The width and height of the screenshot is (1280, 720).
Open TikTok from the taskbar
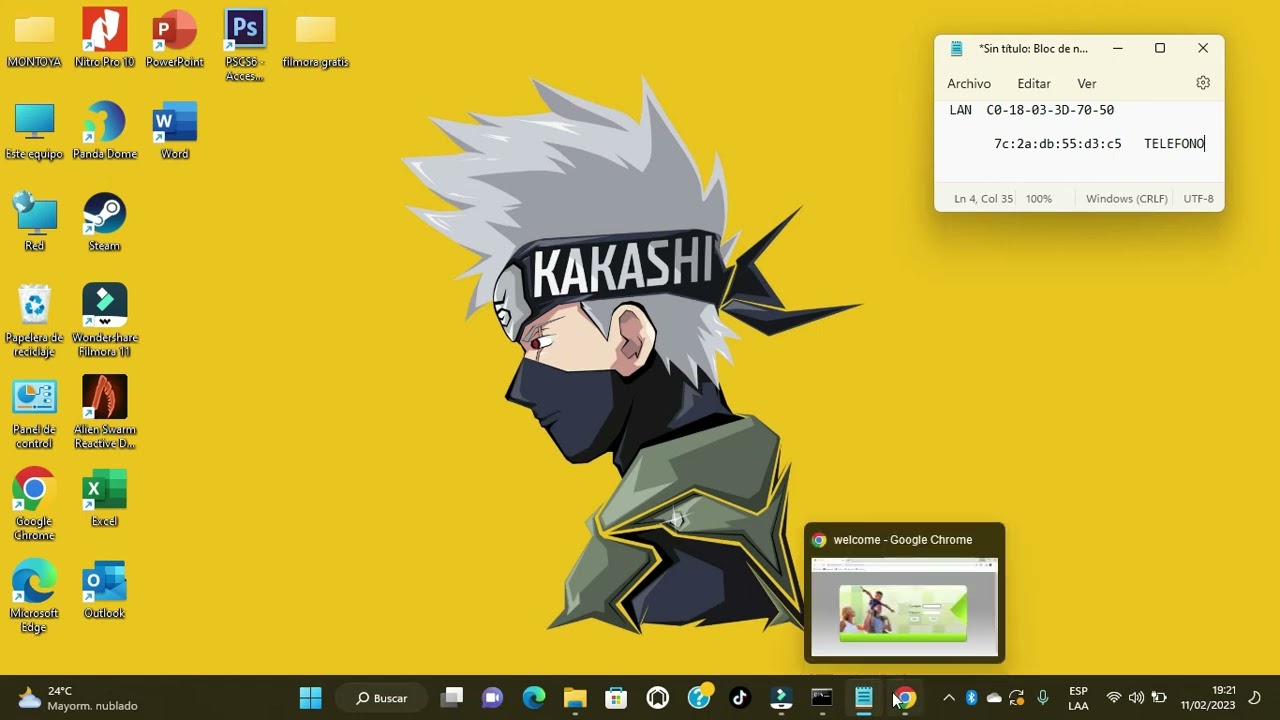click(x=740, y=698)
